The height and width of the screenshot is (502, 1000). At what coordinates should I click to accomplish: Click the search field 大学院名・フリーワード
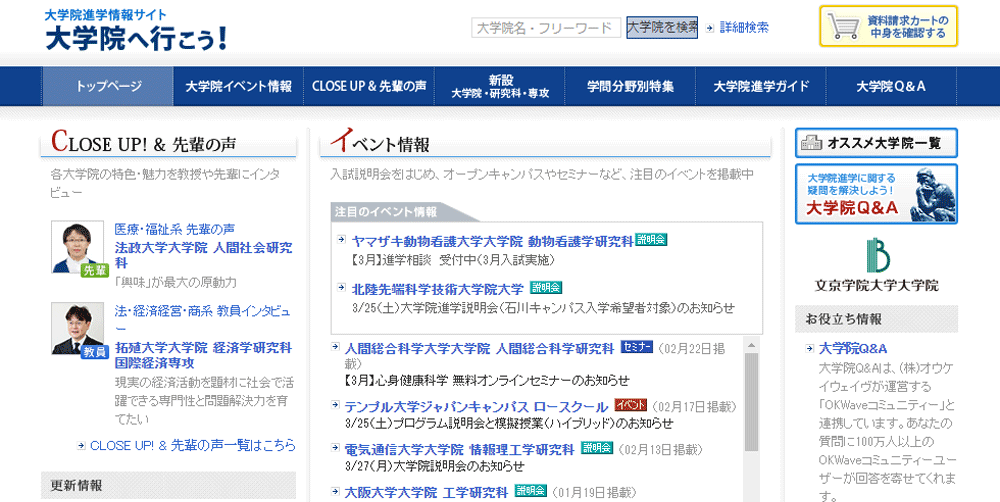(x=546, y=27)
